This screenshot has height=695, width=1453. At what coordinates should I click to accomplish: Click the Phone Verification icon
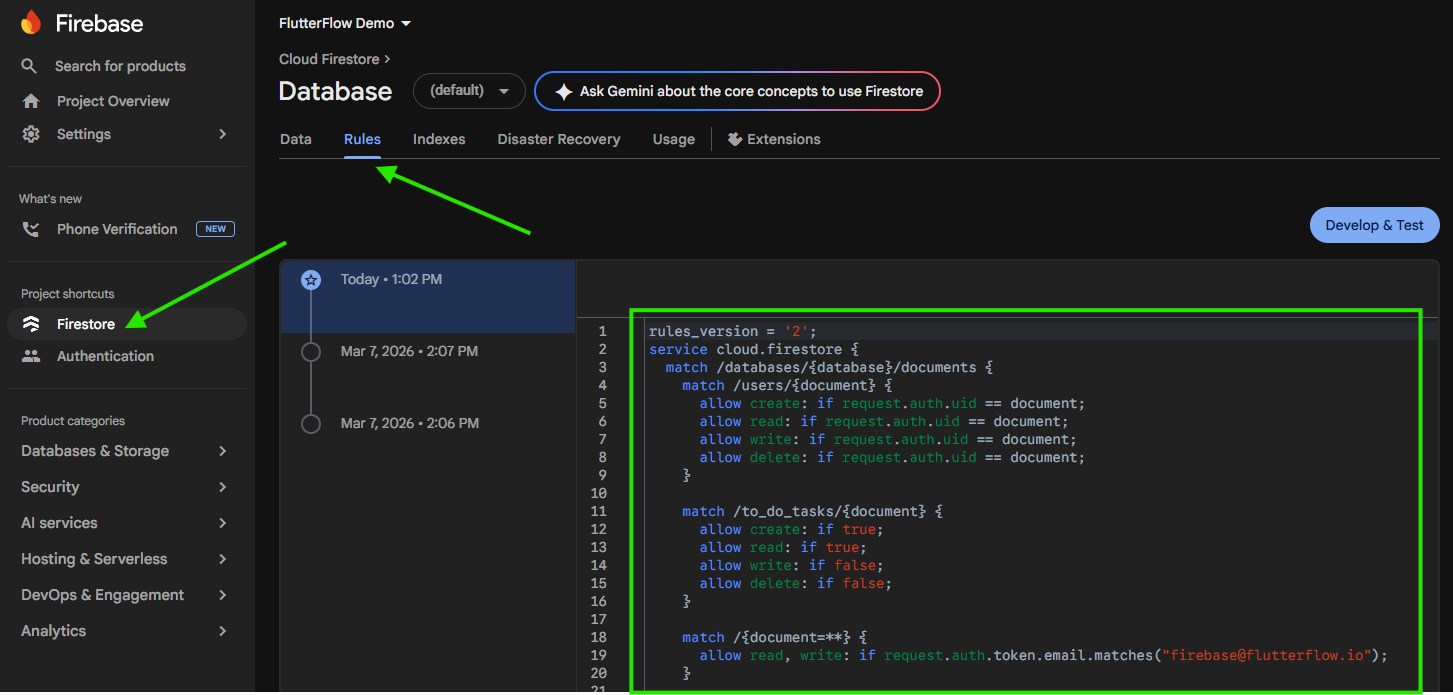pos(31,229)
